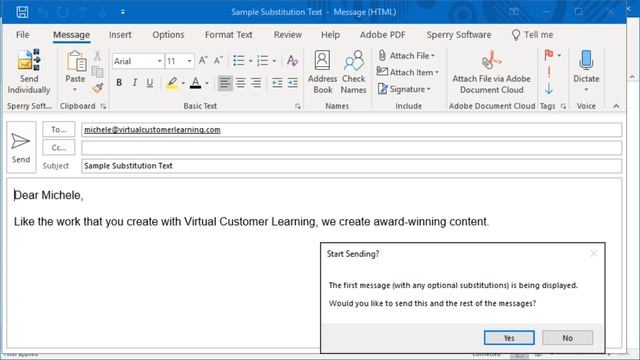Expand bullet list style dropdown arrow
The width and height of the screenshot is (640, 360).
point(250,61)
